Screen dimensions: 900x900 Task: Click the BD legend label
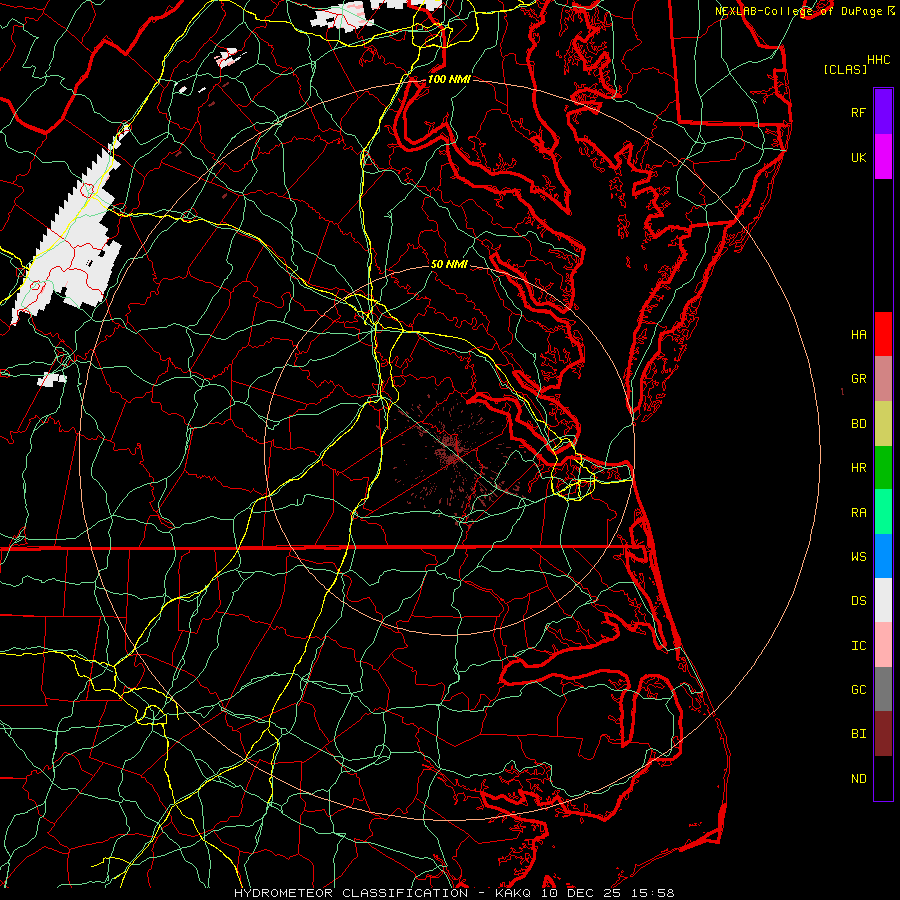pos(859,424)
